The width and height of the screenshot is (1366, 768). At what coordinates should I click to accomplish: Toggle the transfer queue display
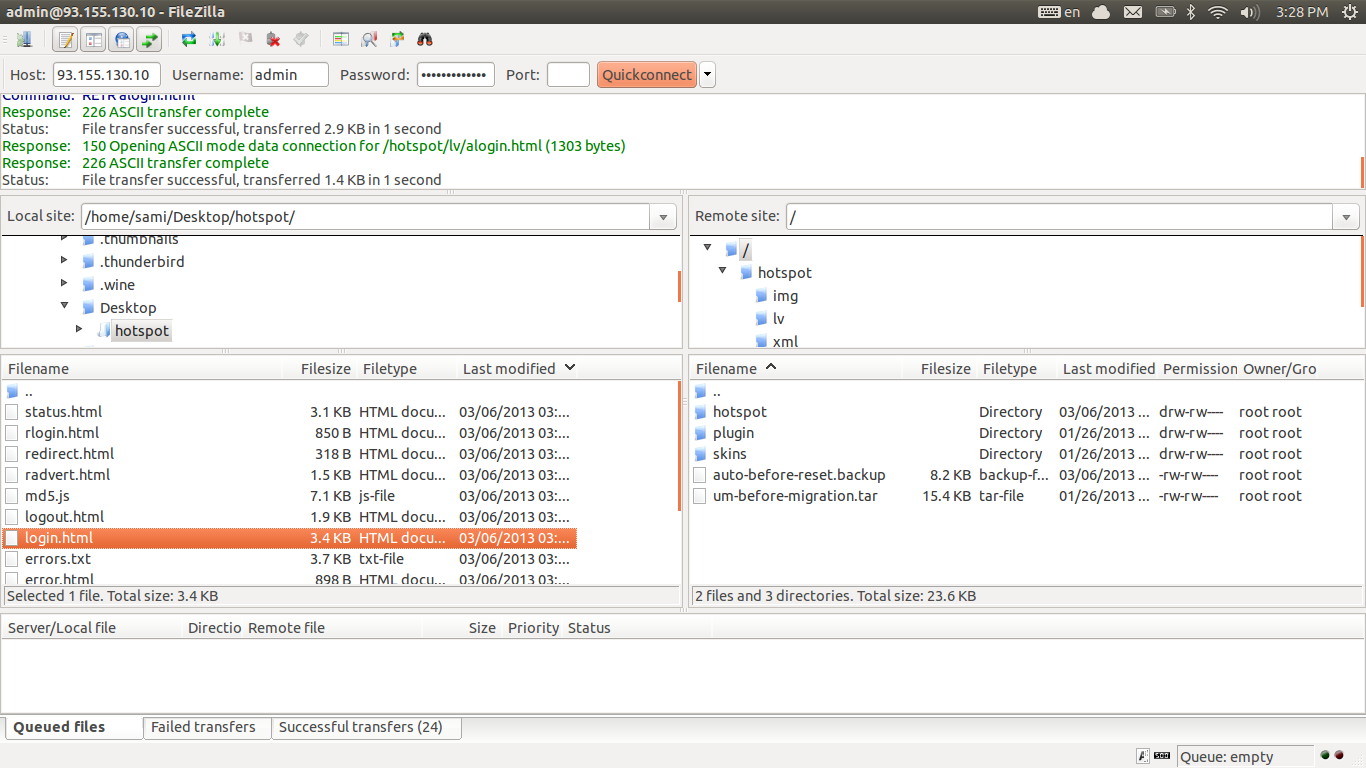[149, 40]
